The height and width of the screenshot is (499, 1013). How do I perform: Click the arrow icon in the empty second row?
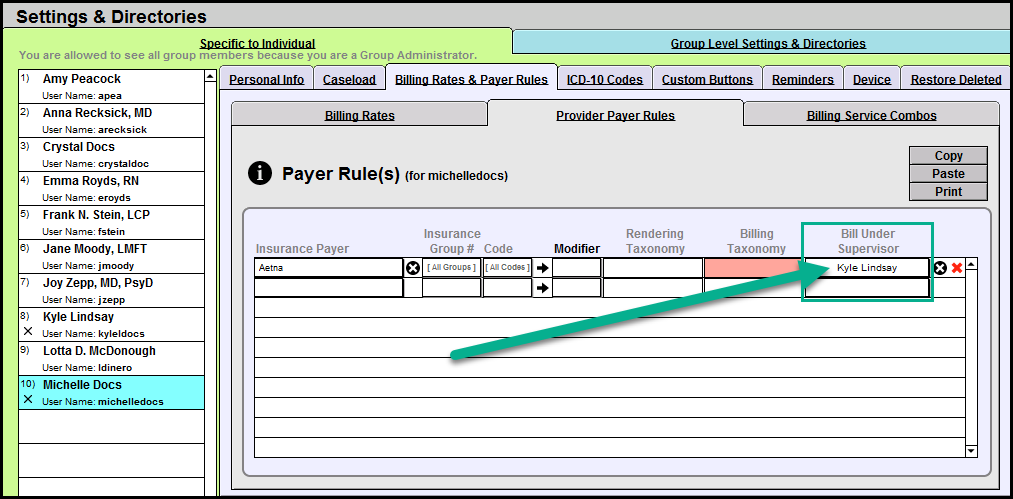[x=543, y=288]
